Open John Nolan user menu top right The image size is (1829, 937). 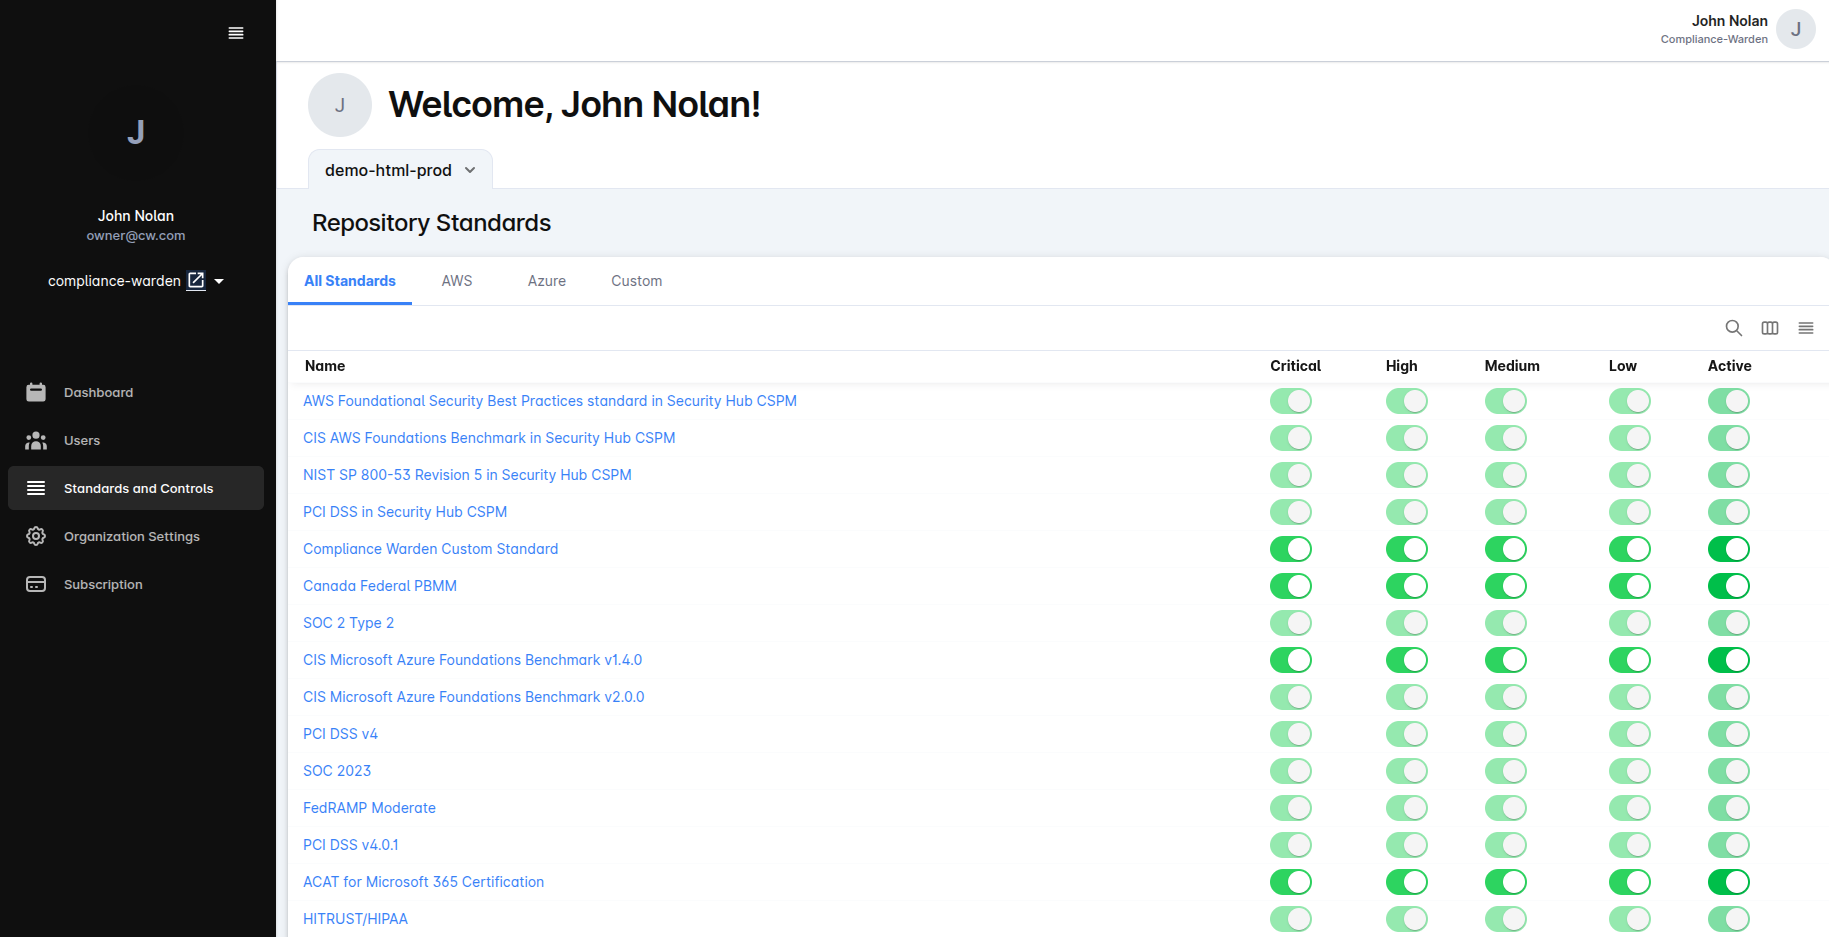[x=1795, y=29]
